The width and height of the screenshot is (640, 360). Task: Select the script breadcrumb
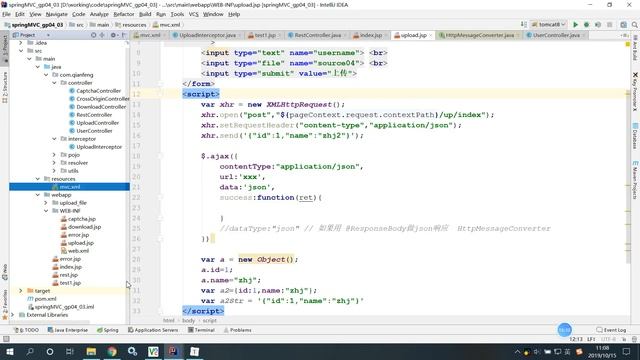pyautogui.click(x=210, y=321)
